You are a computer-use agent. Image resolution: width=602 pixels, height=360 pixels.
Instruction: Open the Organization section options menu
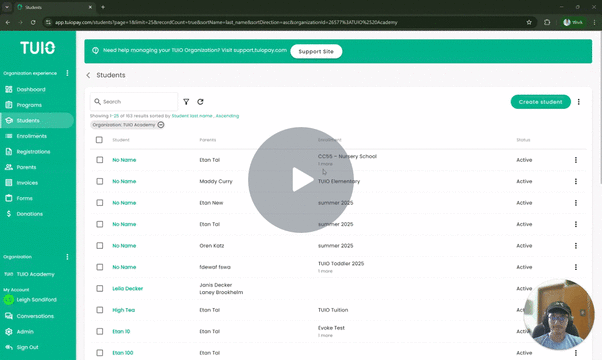(68, 257)
